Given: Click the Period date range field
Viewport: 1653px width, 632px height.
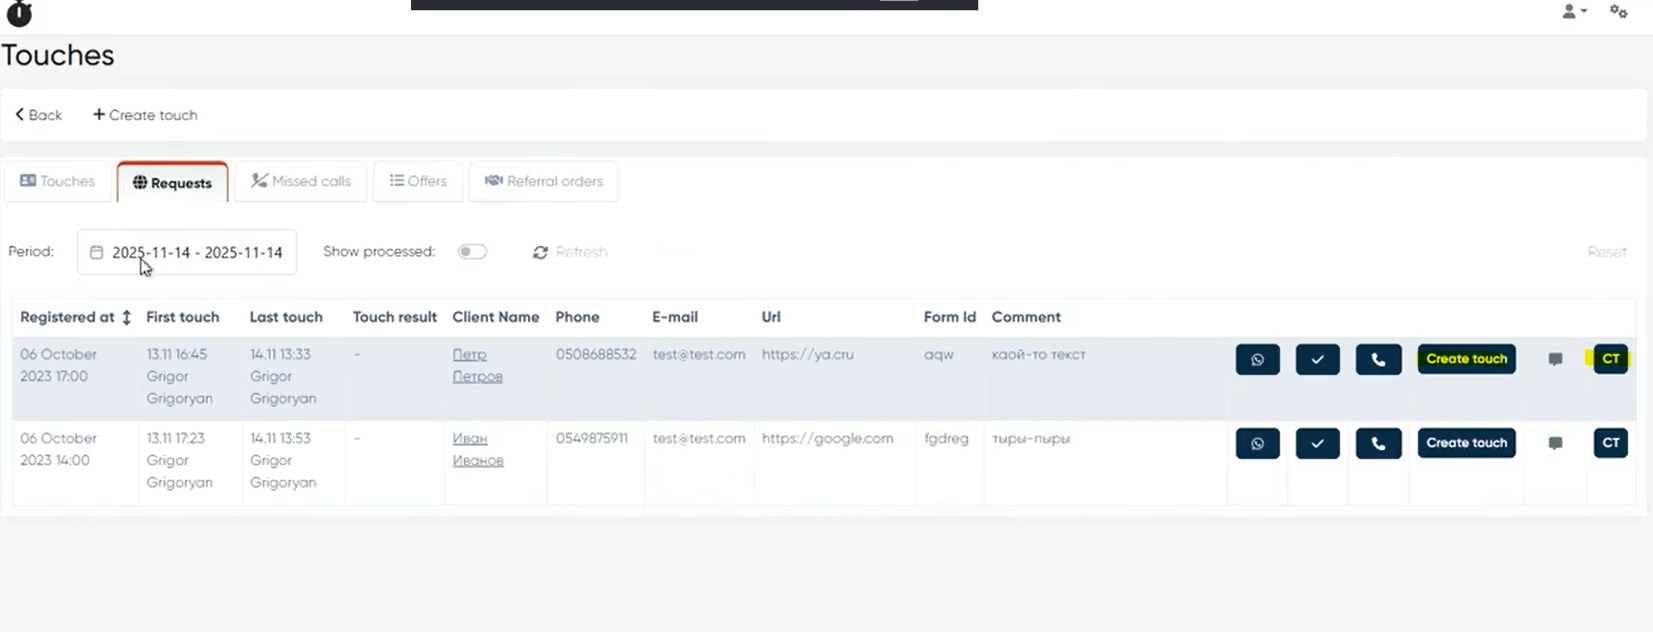Looking at the screenshot, I should [x=187, y=252].
